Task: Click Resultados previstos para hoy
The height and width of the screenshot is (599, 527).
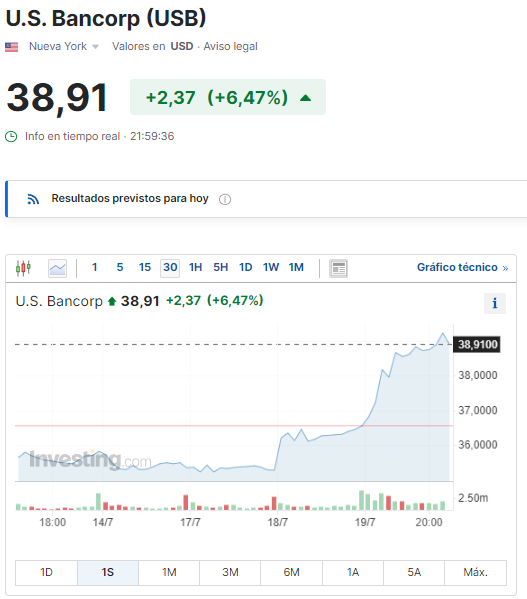Action: 130,199
